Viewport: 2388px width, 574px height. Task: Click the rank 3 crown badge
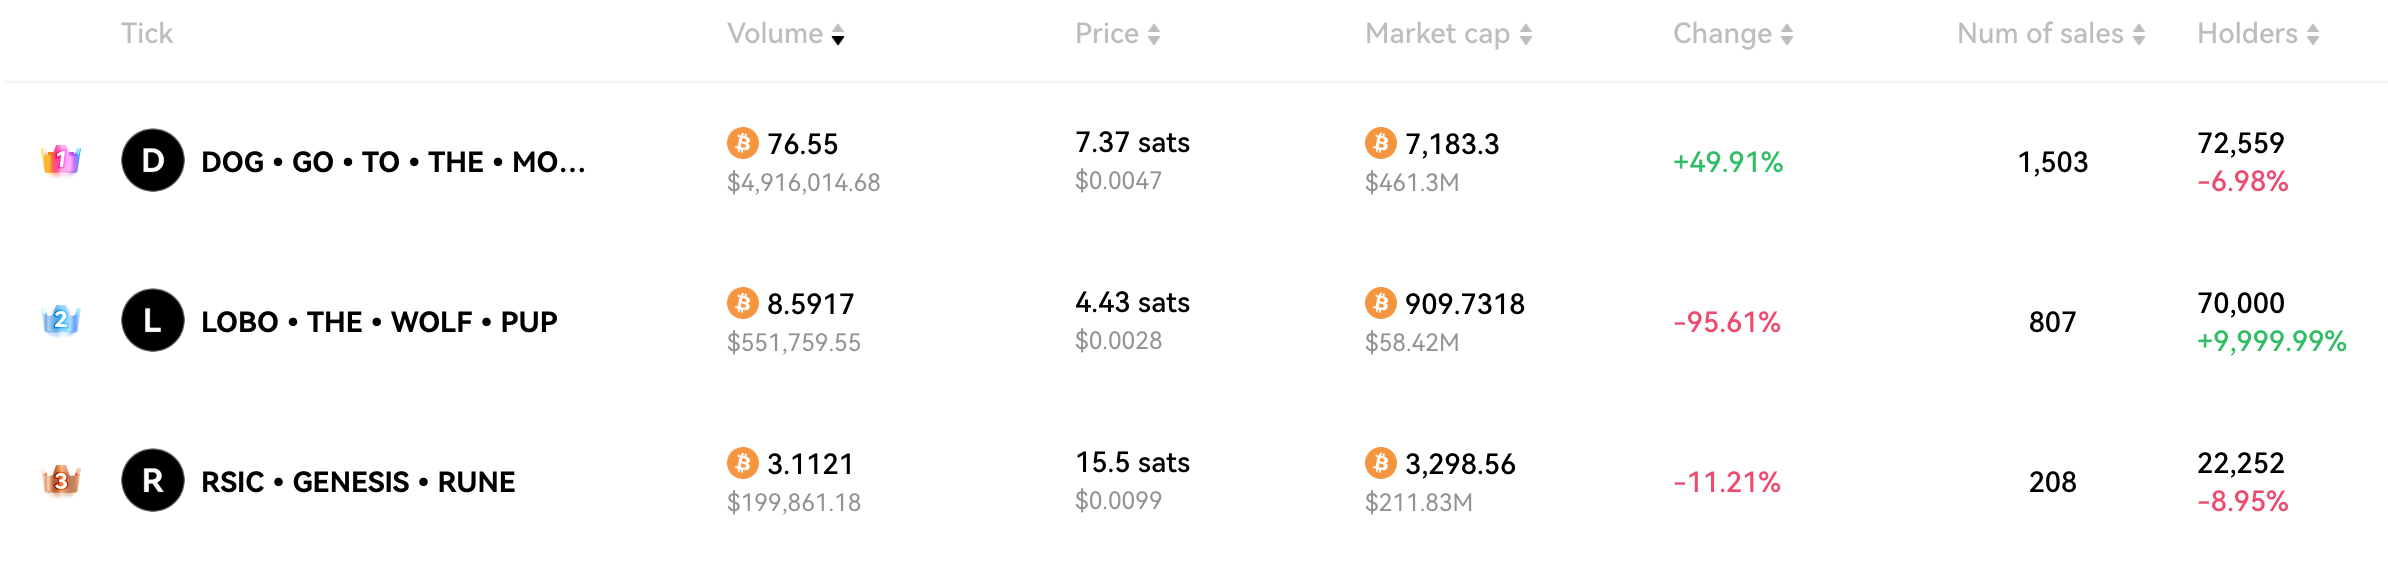(61, 481)
